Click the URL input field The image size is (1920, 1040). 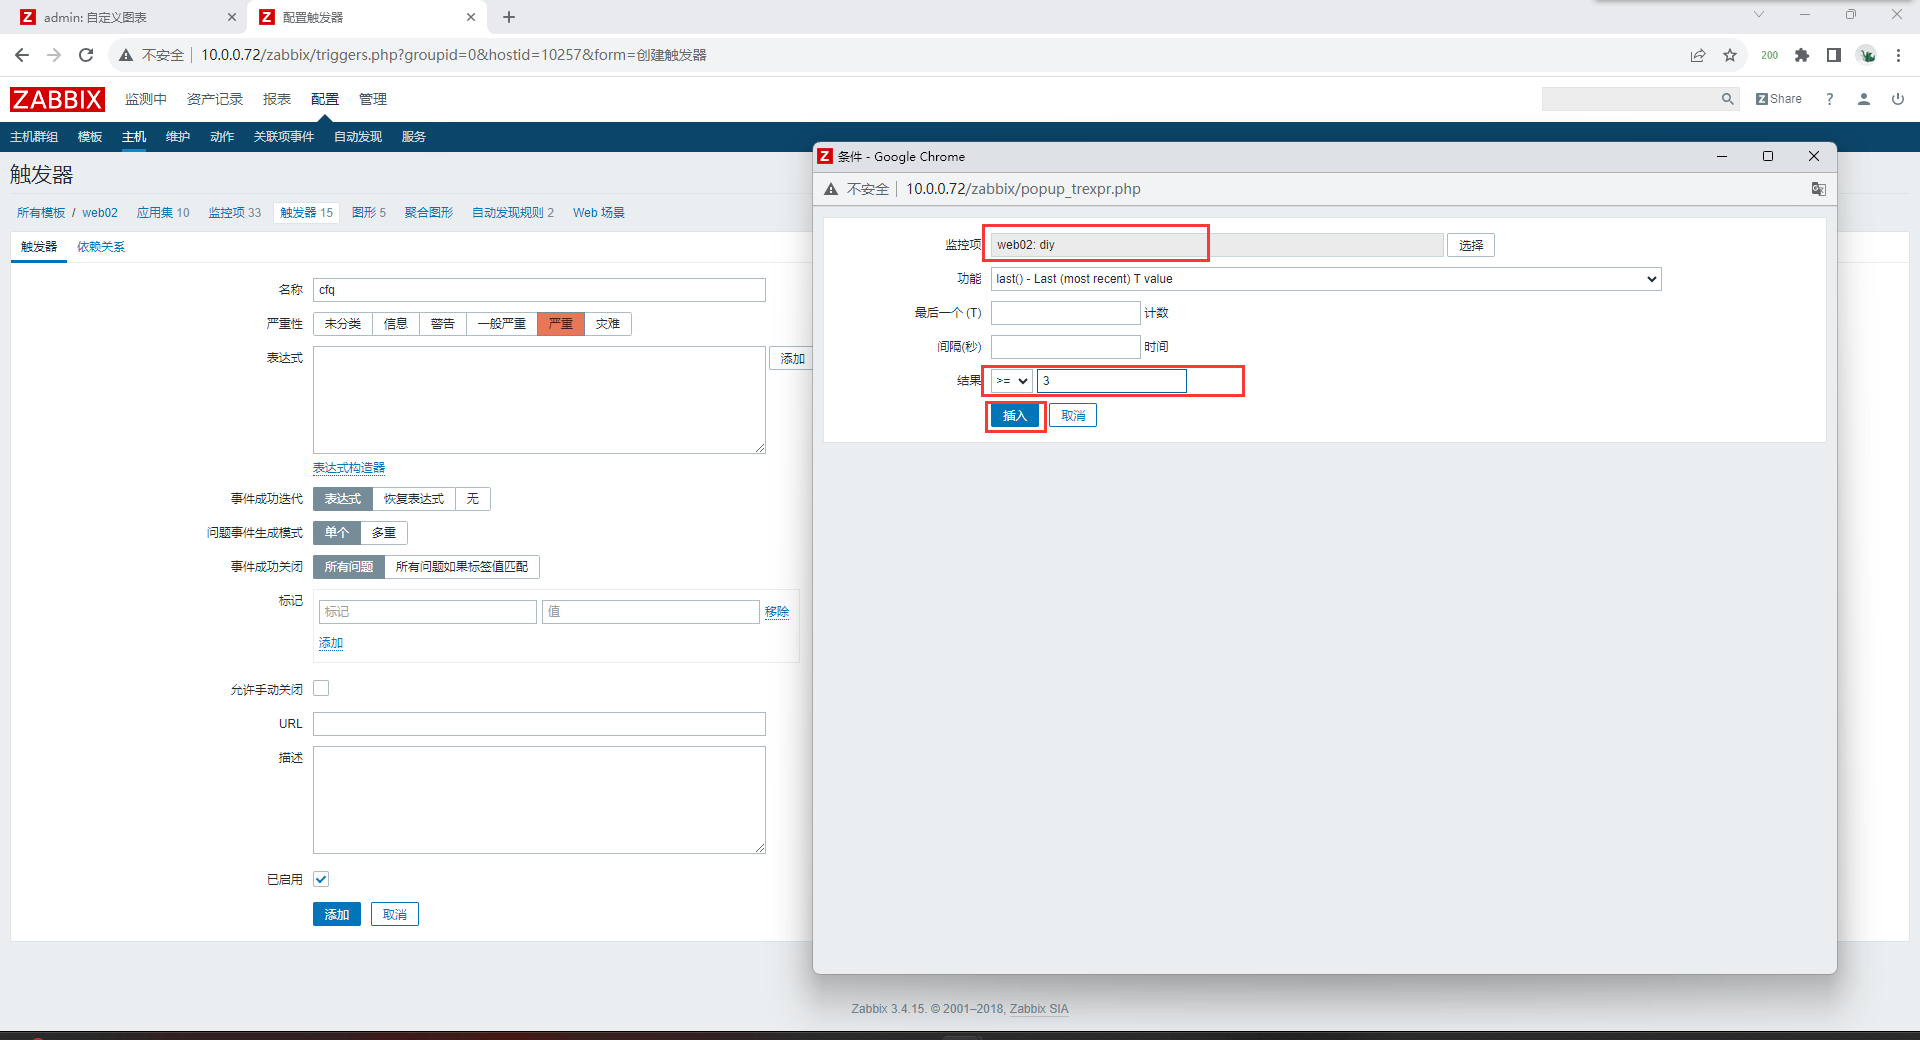click(x=539, y=724)
